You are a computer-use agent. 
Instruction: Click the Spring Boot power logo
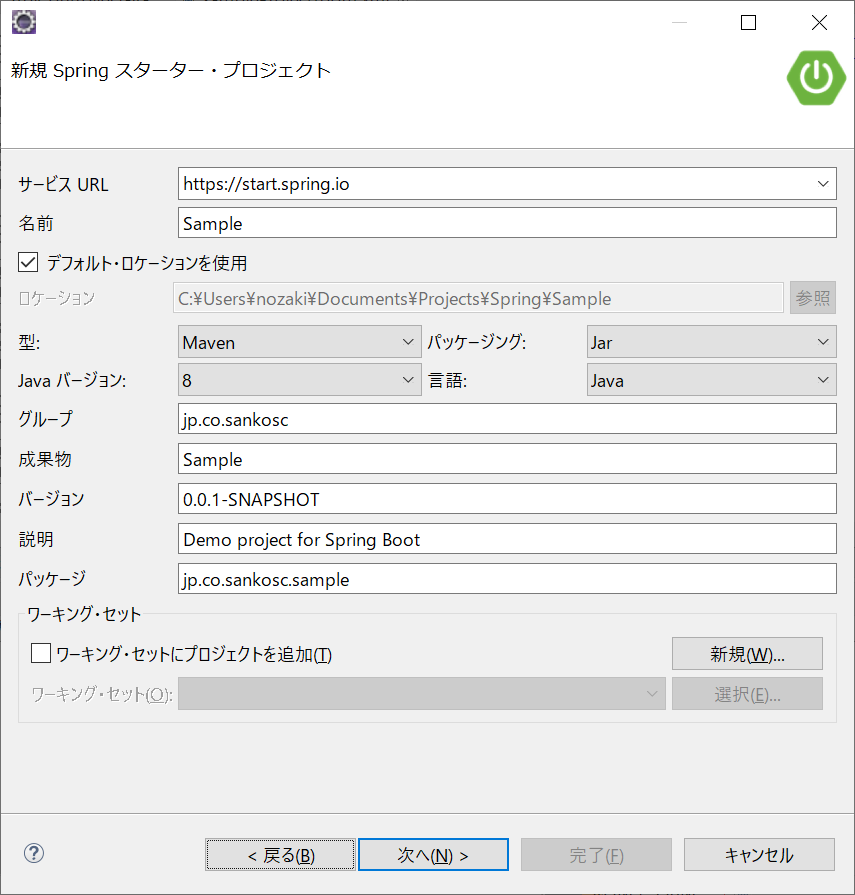[816, 78]
